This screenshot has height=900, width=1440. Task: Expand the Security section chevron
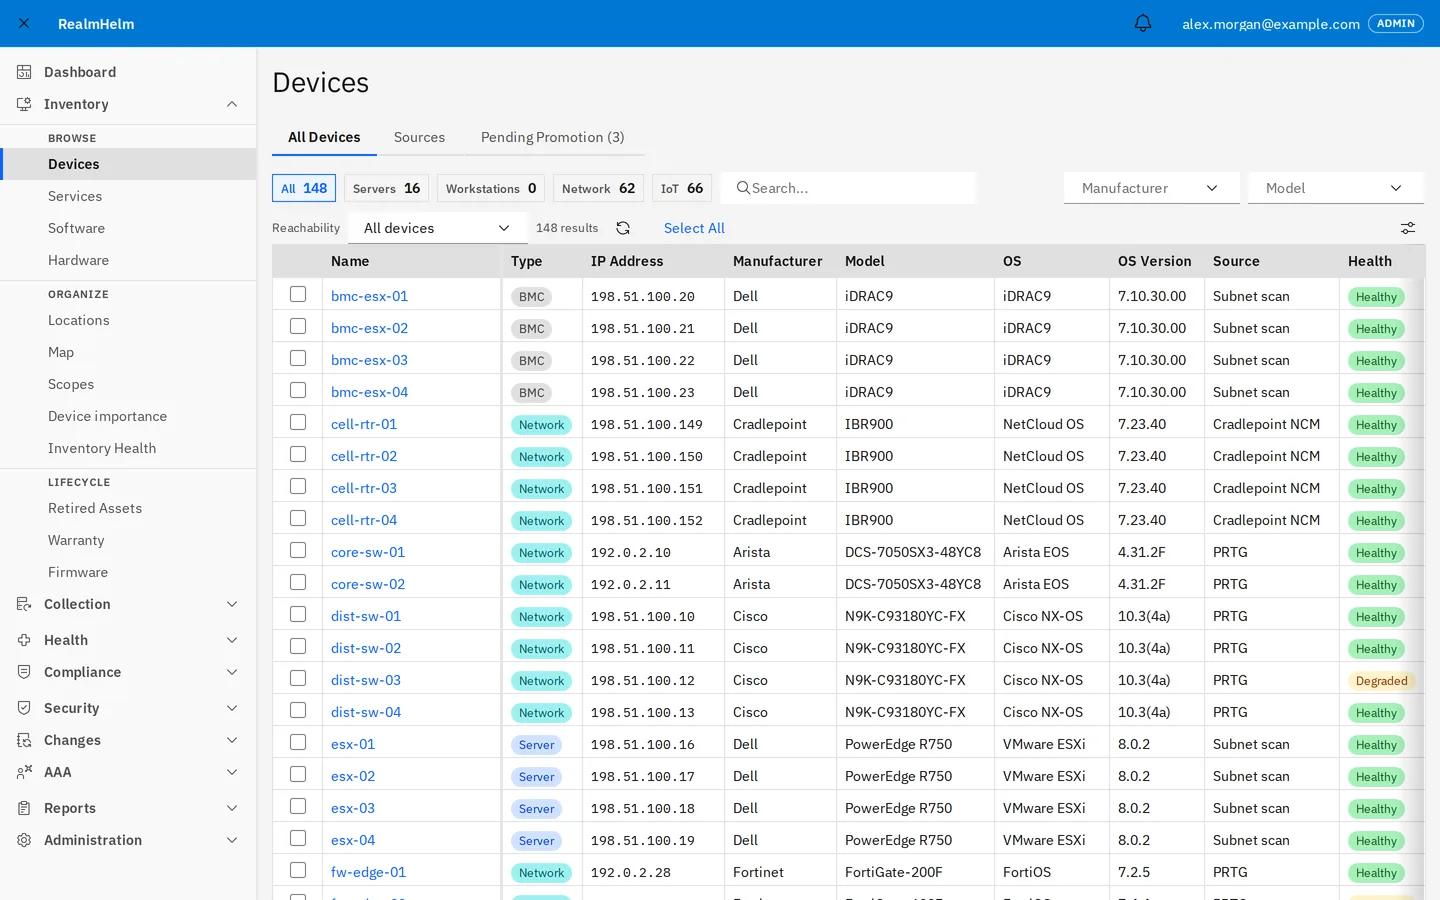[232, 708]
